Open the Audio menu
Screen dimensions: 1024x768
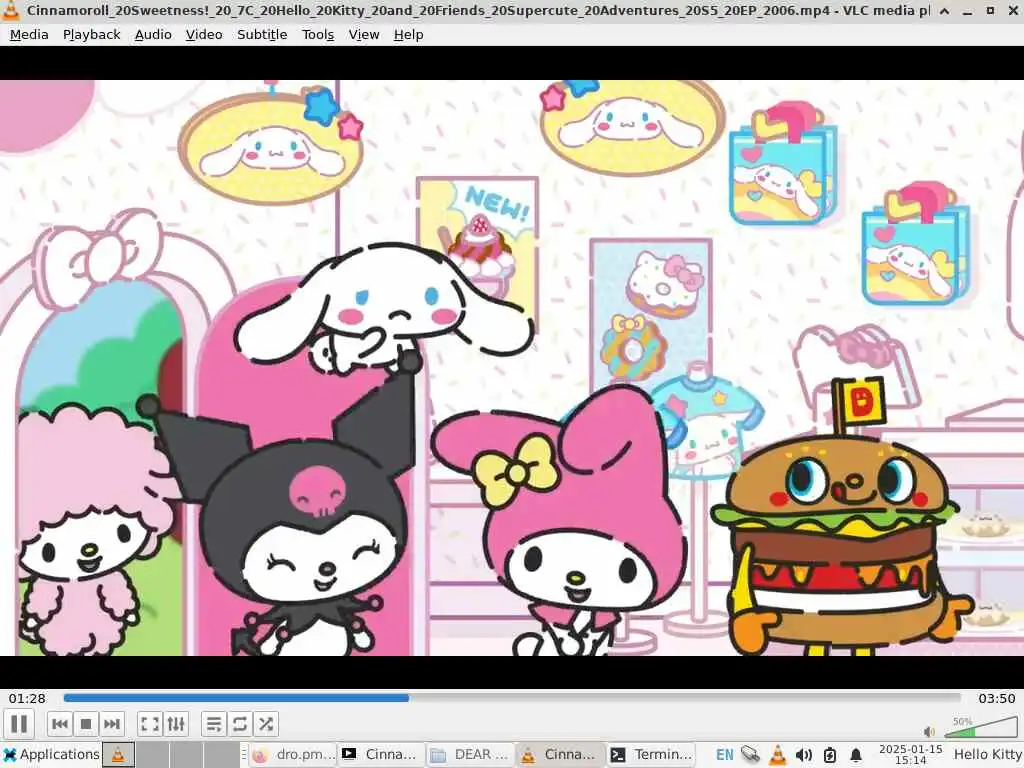(153, 35)
